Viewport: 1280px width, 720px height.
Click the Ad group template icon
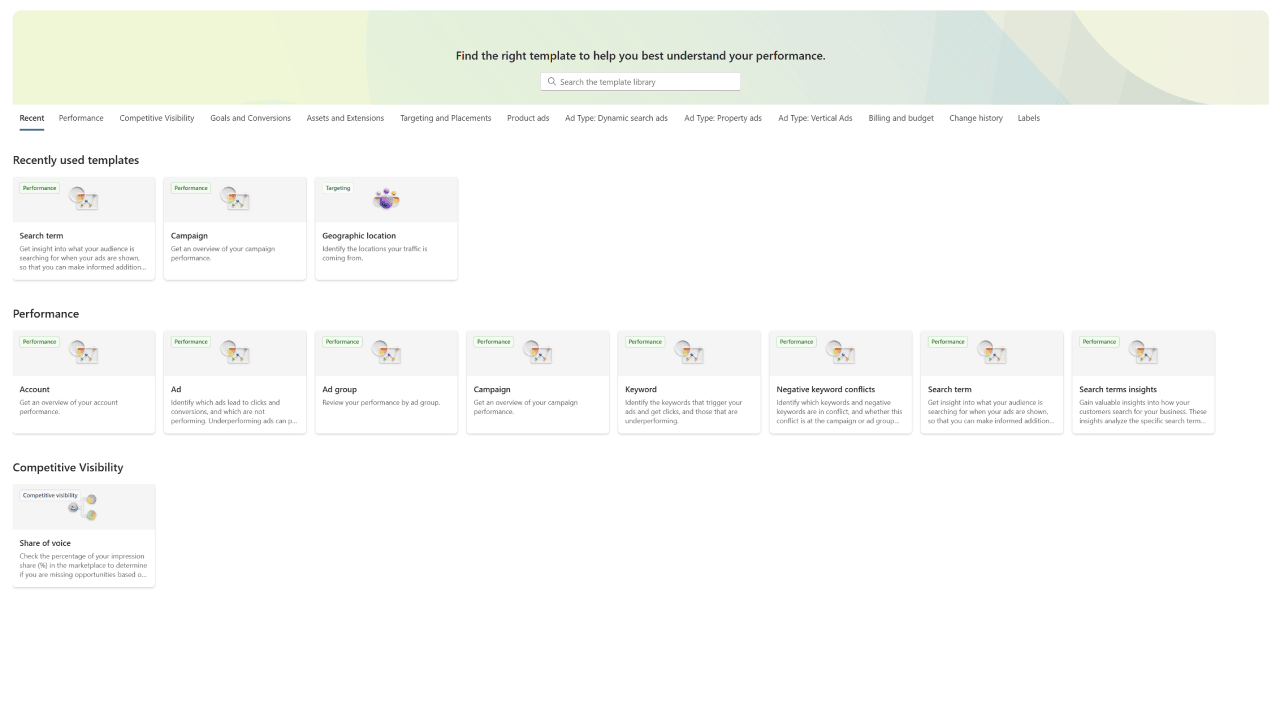(386, 352)
